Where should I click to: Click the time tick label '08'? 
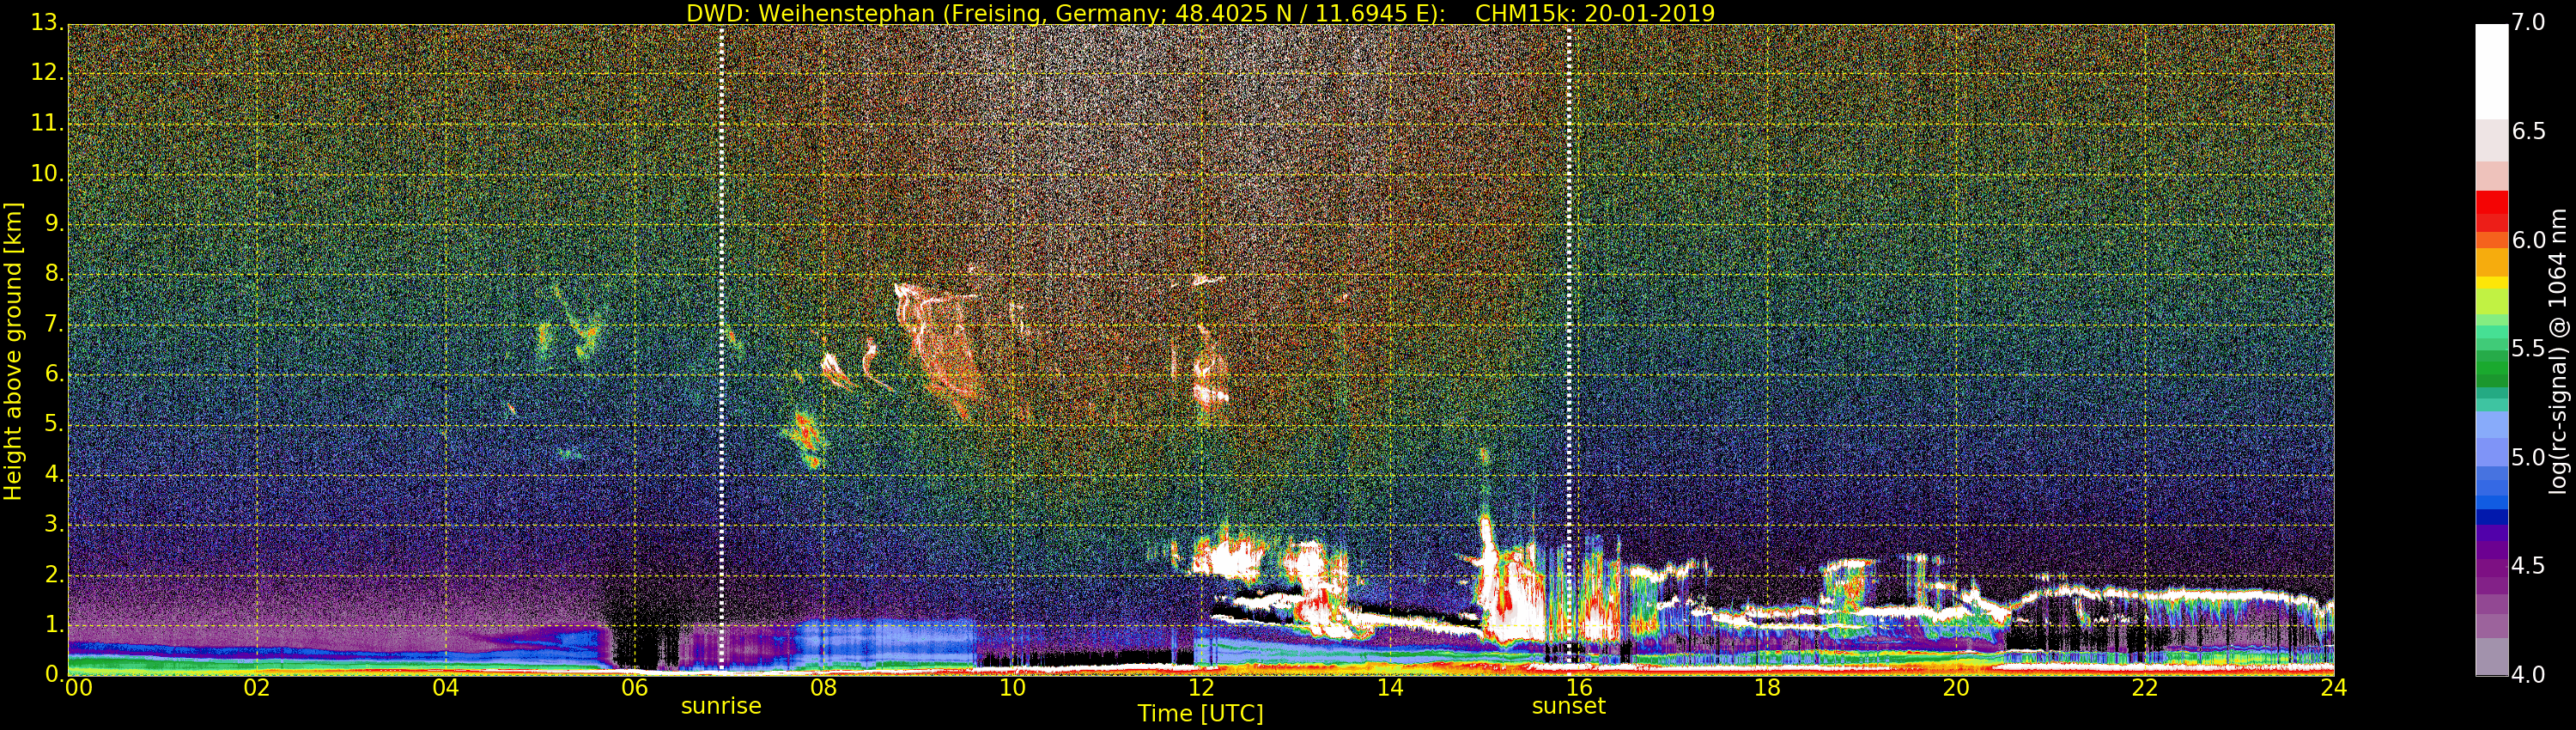coord(823,688)
